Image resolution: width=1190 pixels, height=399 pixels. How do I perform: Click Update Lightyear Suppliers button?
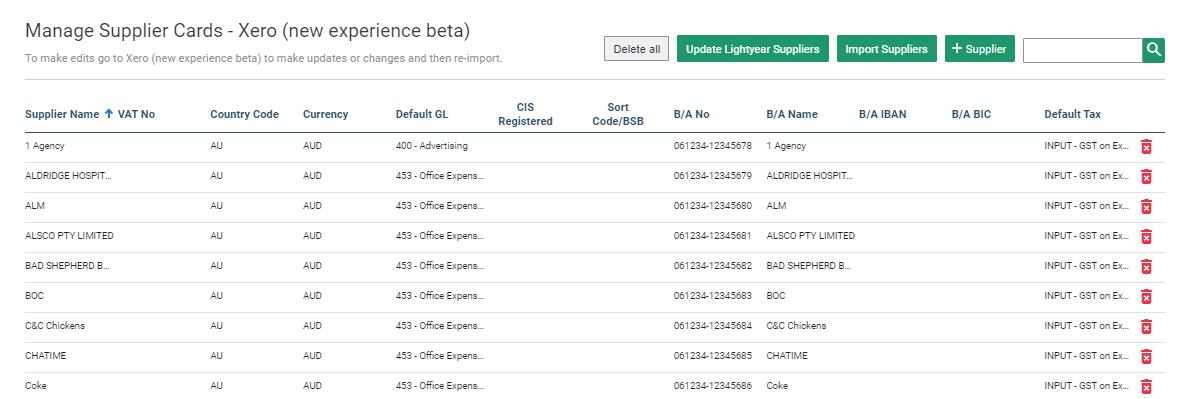point(752,49)
